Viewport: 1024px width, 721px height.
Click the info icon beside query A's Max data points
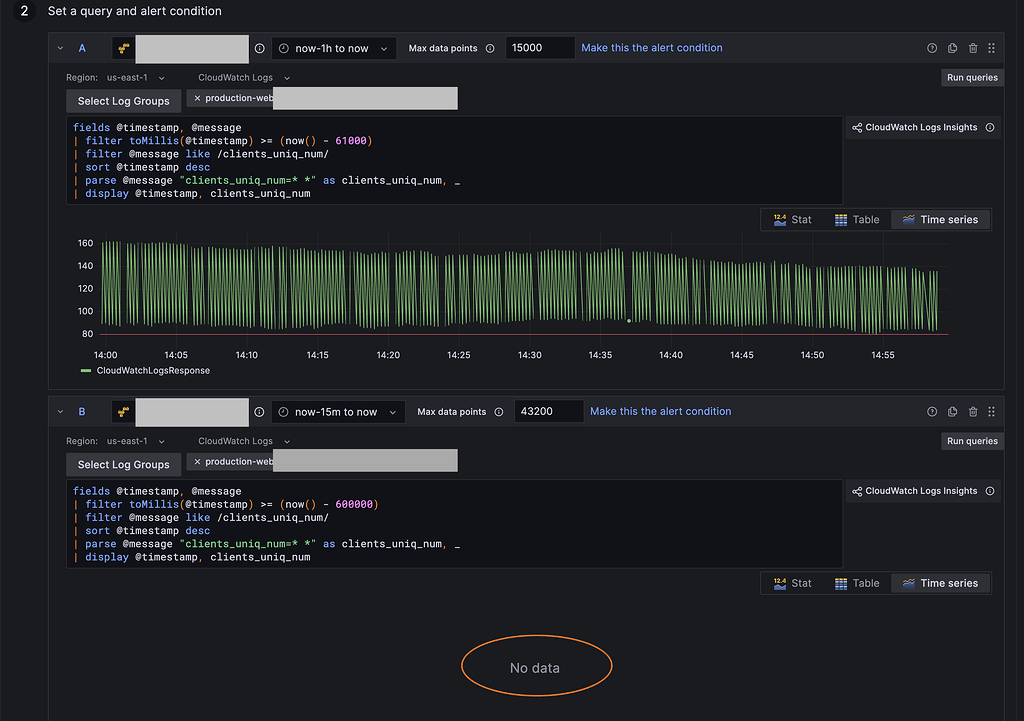coord(490,48)
